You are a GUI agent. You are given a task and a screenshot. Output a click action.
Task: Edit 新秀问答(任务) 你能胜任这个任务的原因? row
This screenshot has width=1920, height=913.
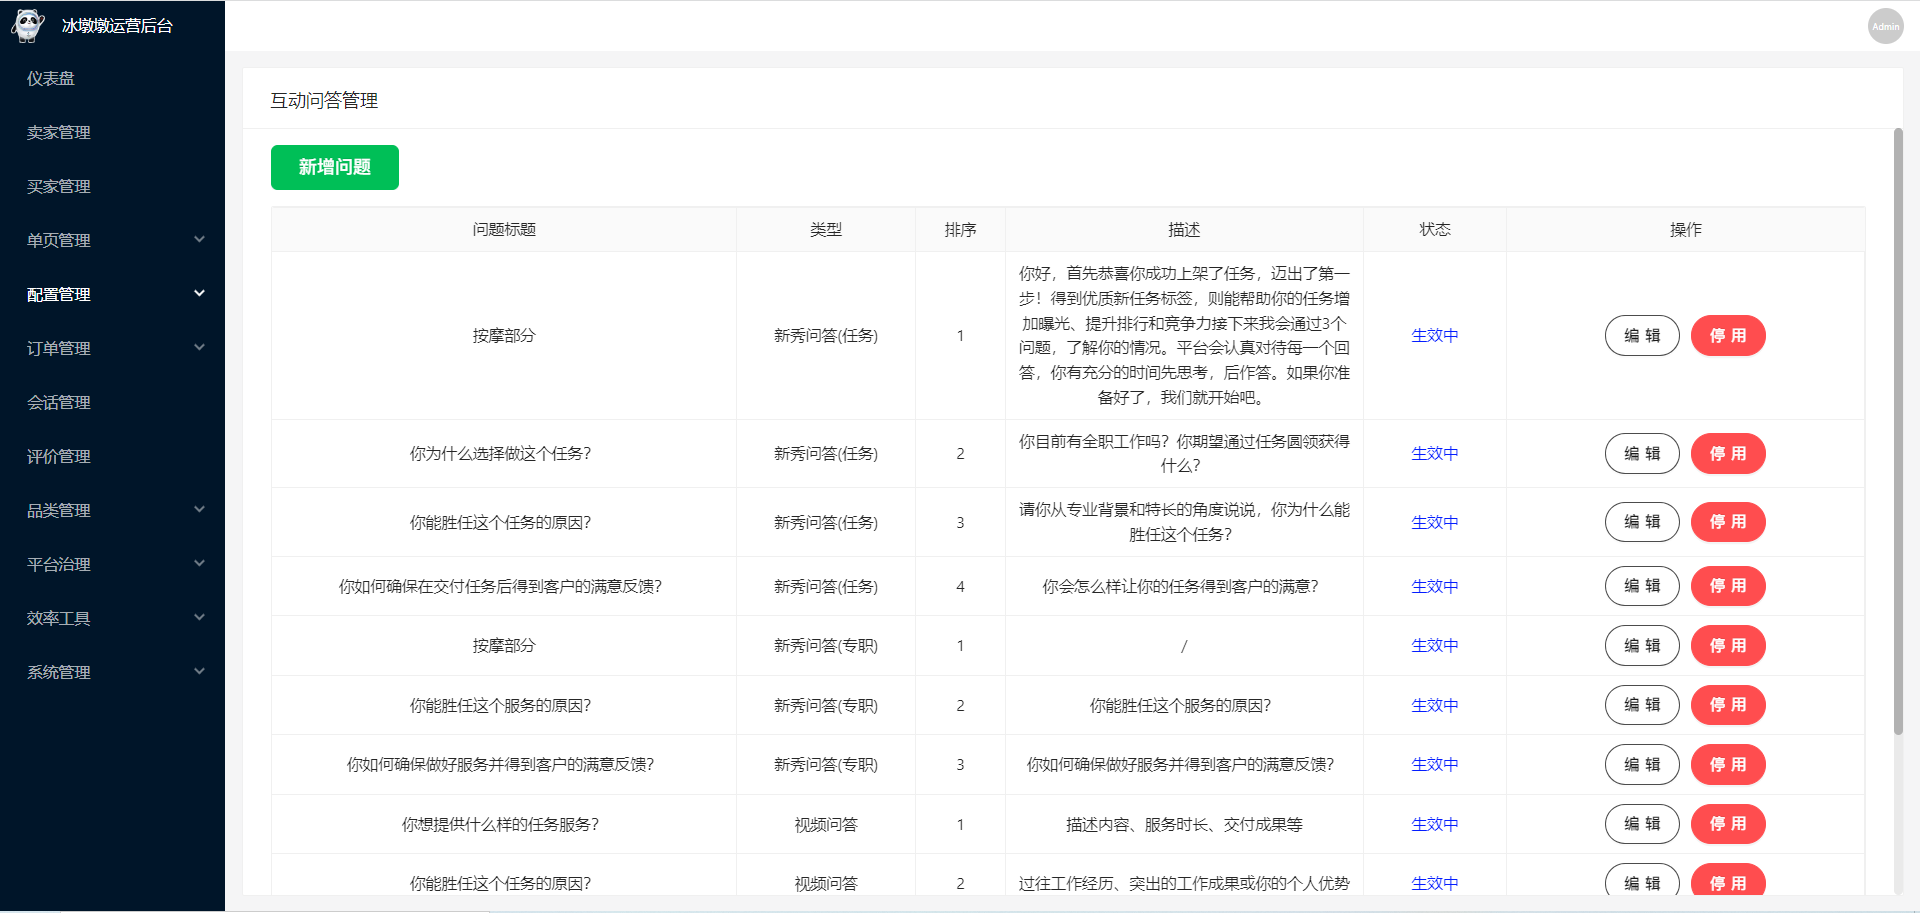1642,522
